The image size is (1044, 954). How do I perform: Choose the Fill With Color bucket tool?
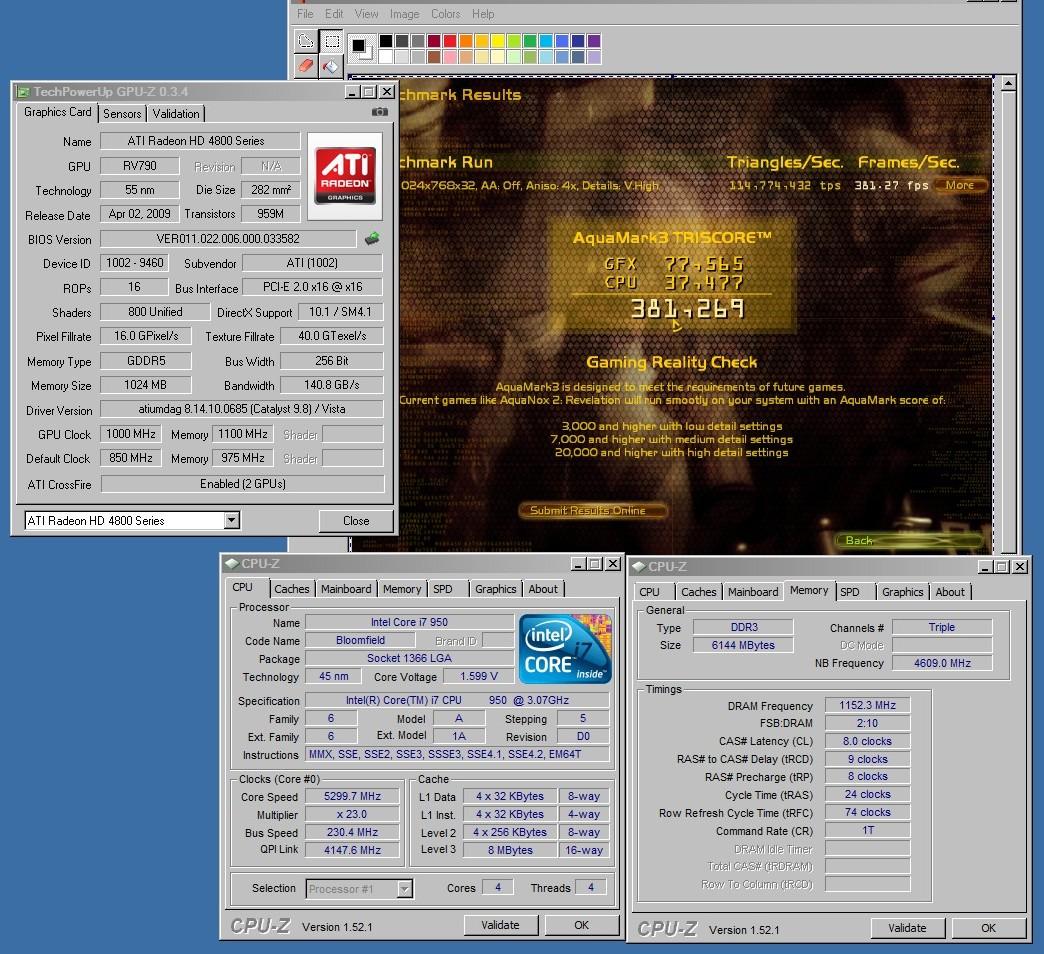pyautogui.click(x=331, y=65)
